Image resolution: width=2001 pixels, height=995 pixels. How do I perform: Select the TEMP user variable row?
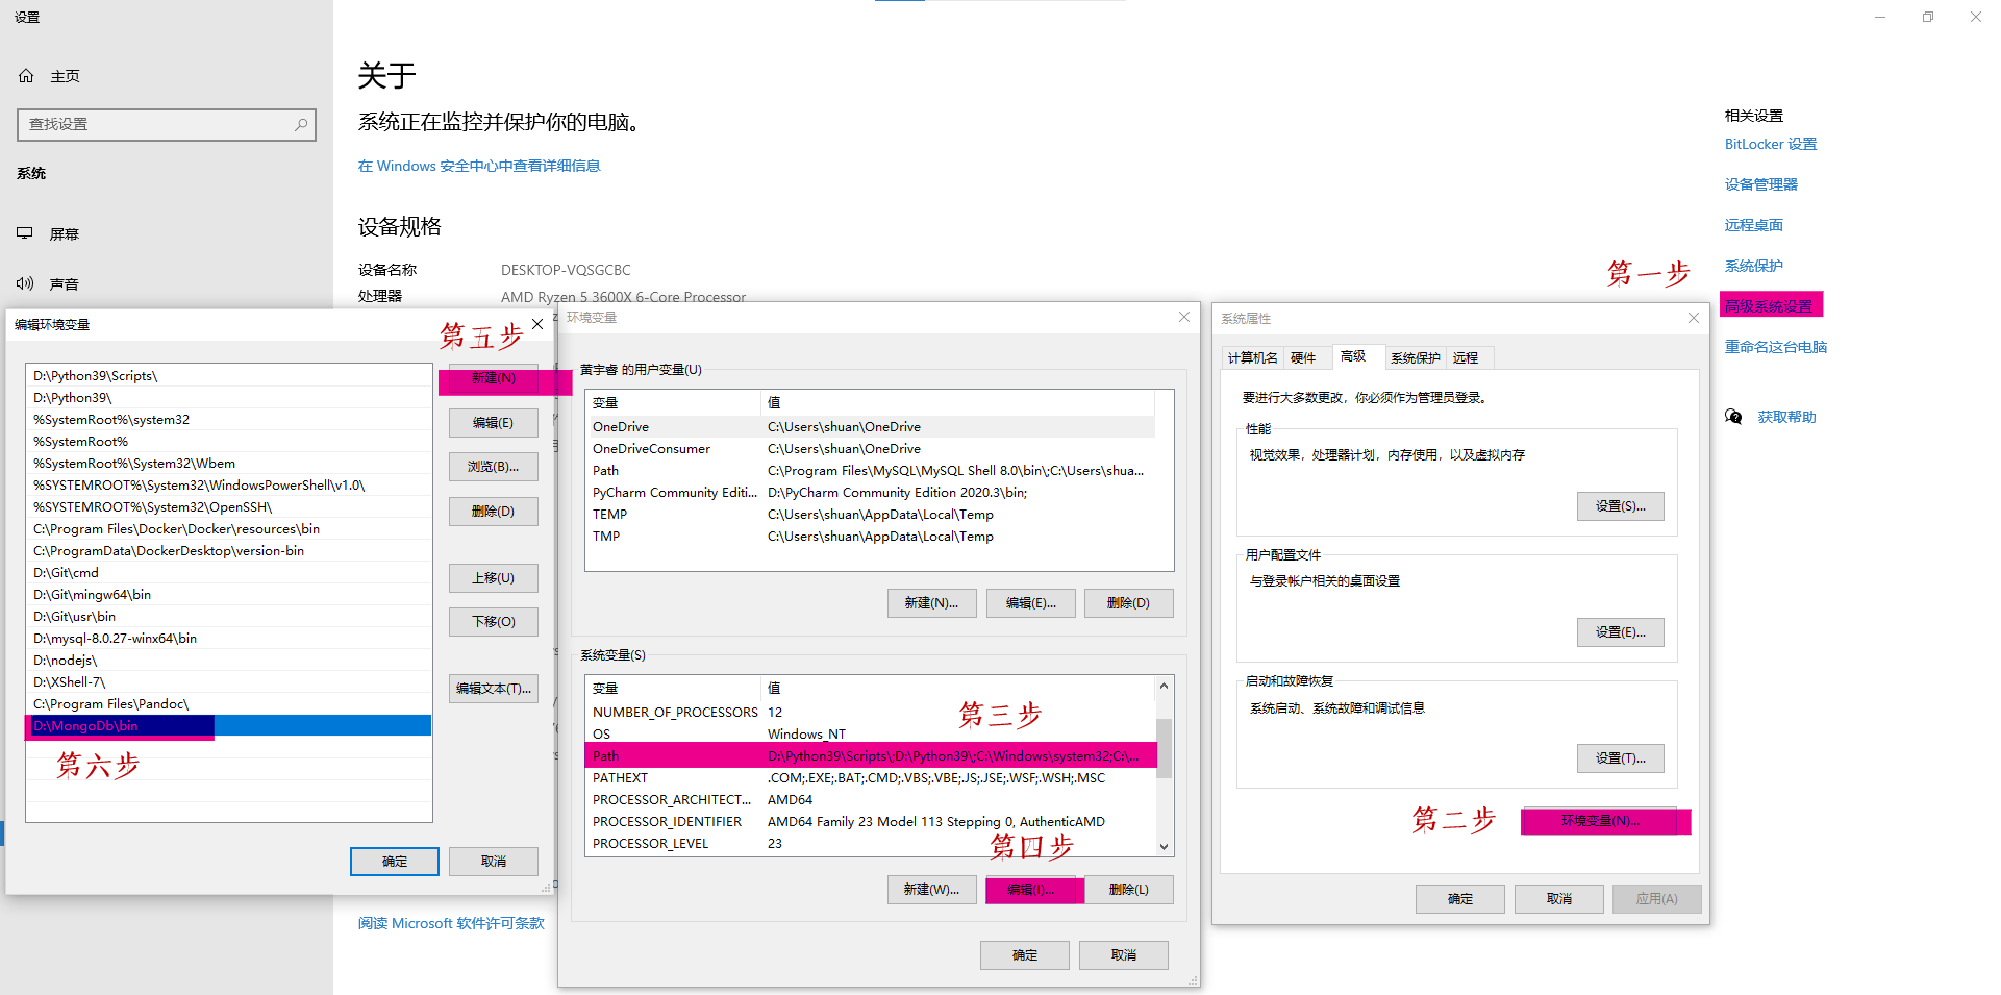871,515
